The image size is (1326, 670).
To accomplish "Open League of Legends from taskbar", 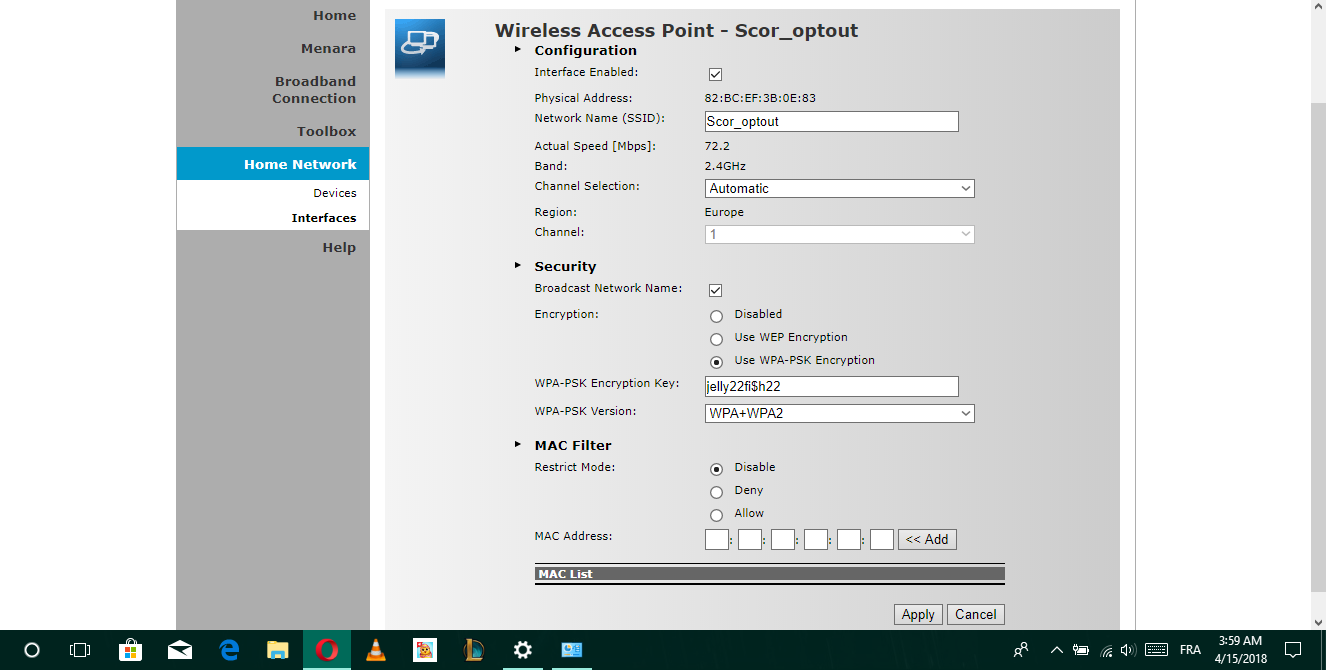I will 474,650.
